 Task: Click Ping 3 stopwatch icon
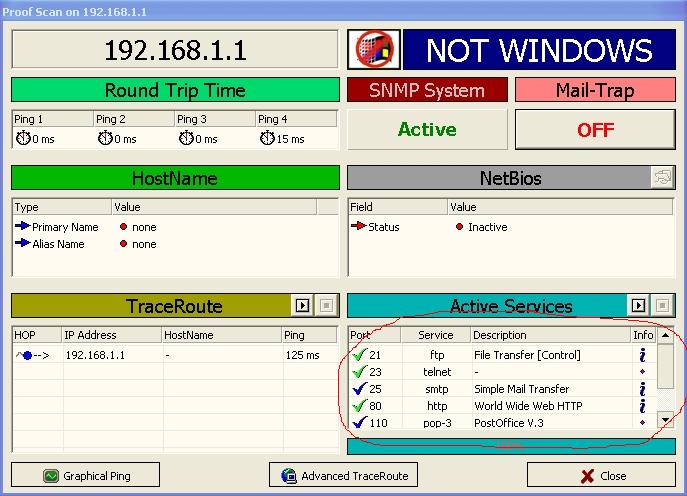point(186,138)
